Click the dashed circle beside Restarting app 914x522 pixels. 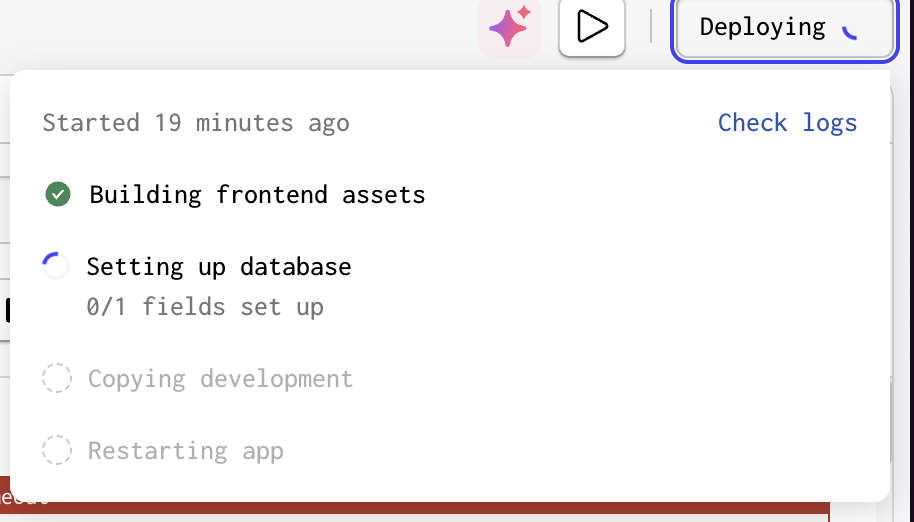coord(56,451)
